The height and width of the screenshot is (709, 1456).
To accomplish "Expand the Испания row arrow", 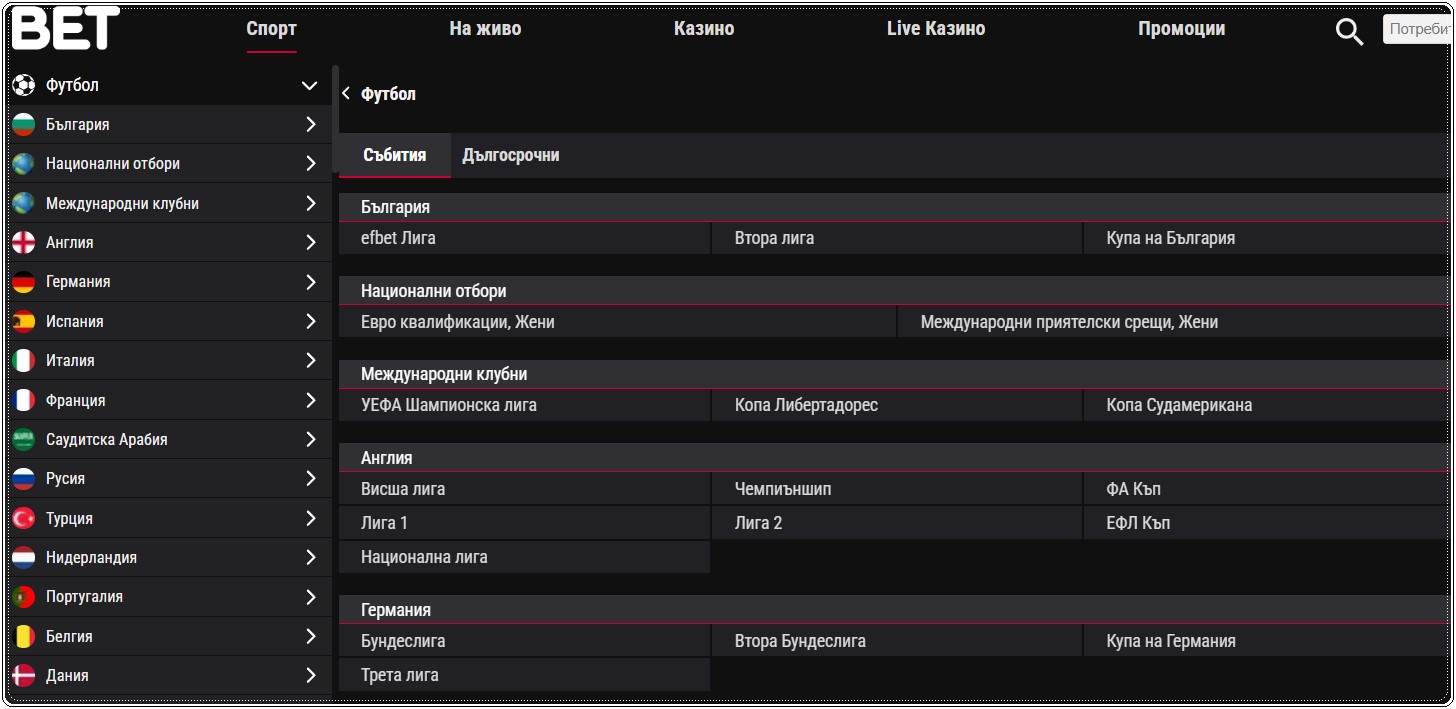I will [310, 321].
